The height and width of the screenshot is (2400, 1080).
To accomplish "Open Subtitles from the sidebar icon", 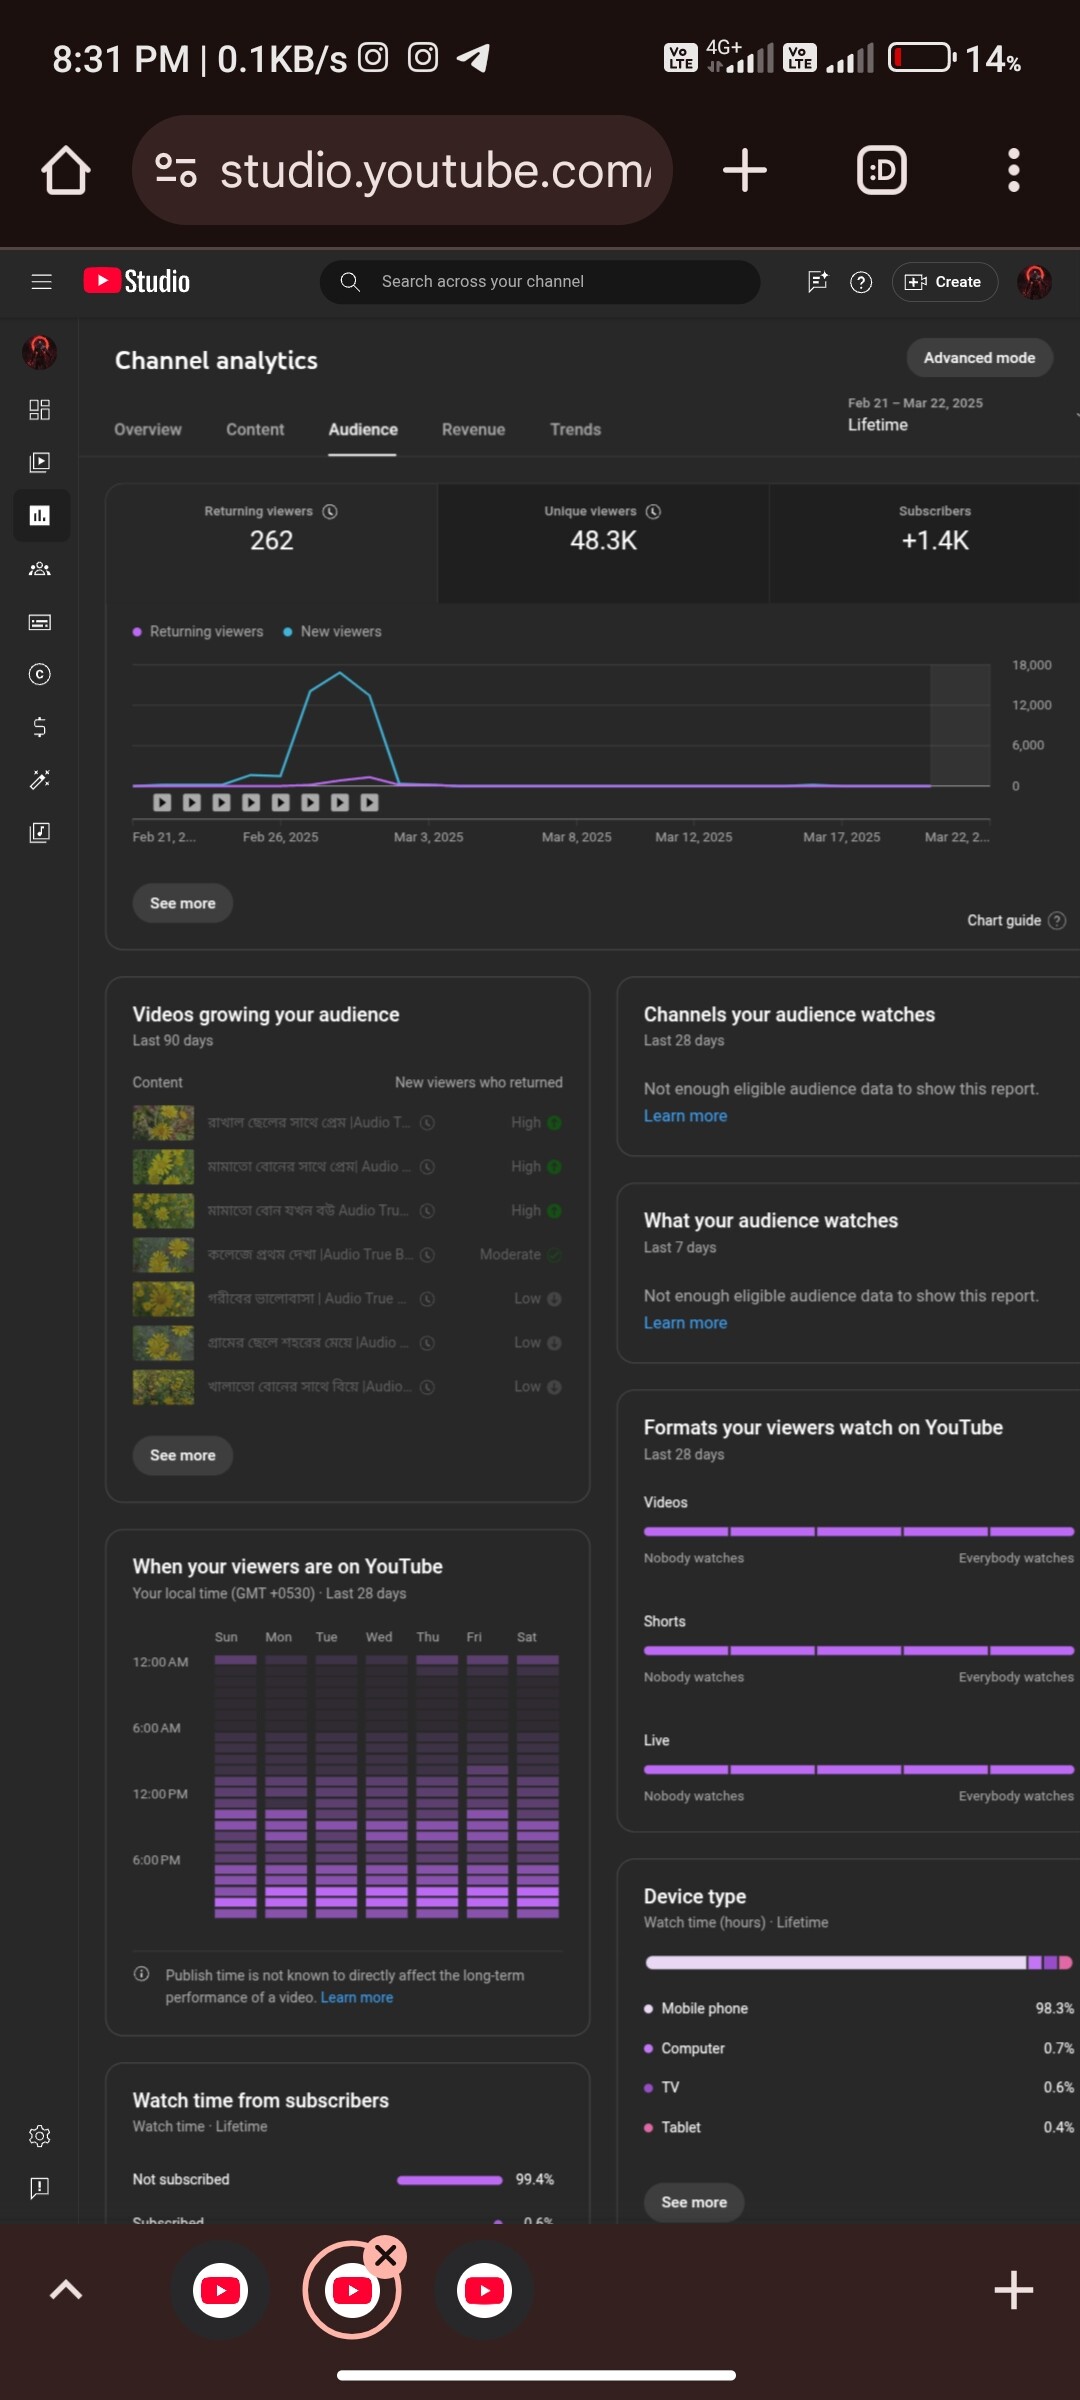I will 40,622.
